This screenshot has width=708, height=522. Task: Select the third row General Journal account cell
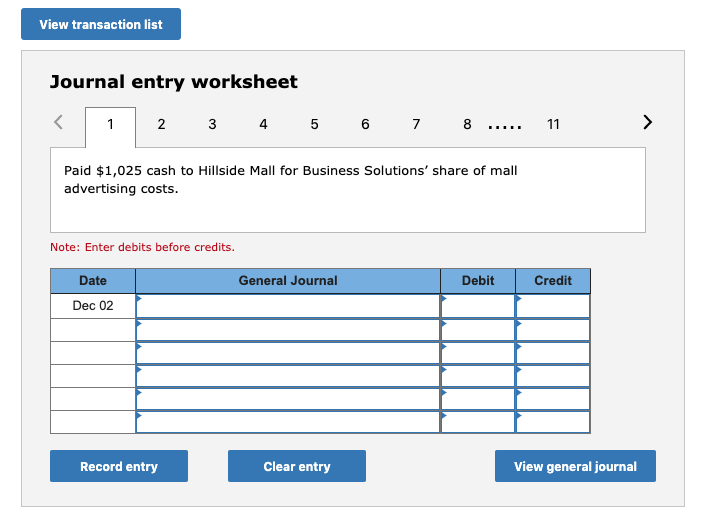point(288,353)
